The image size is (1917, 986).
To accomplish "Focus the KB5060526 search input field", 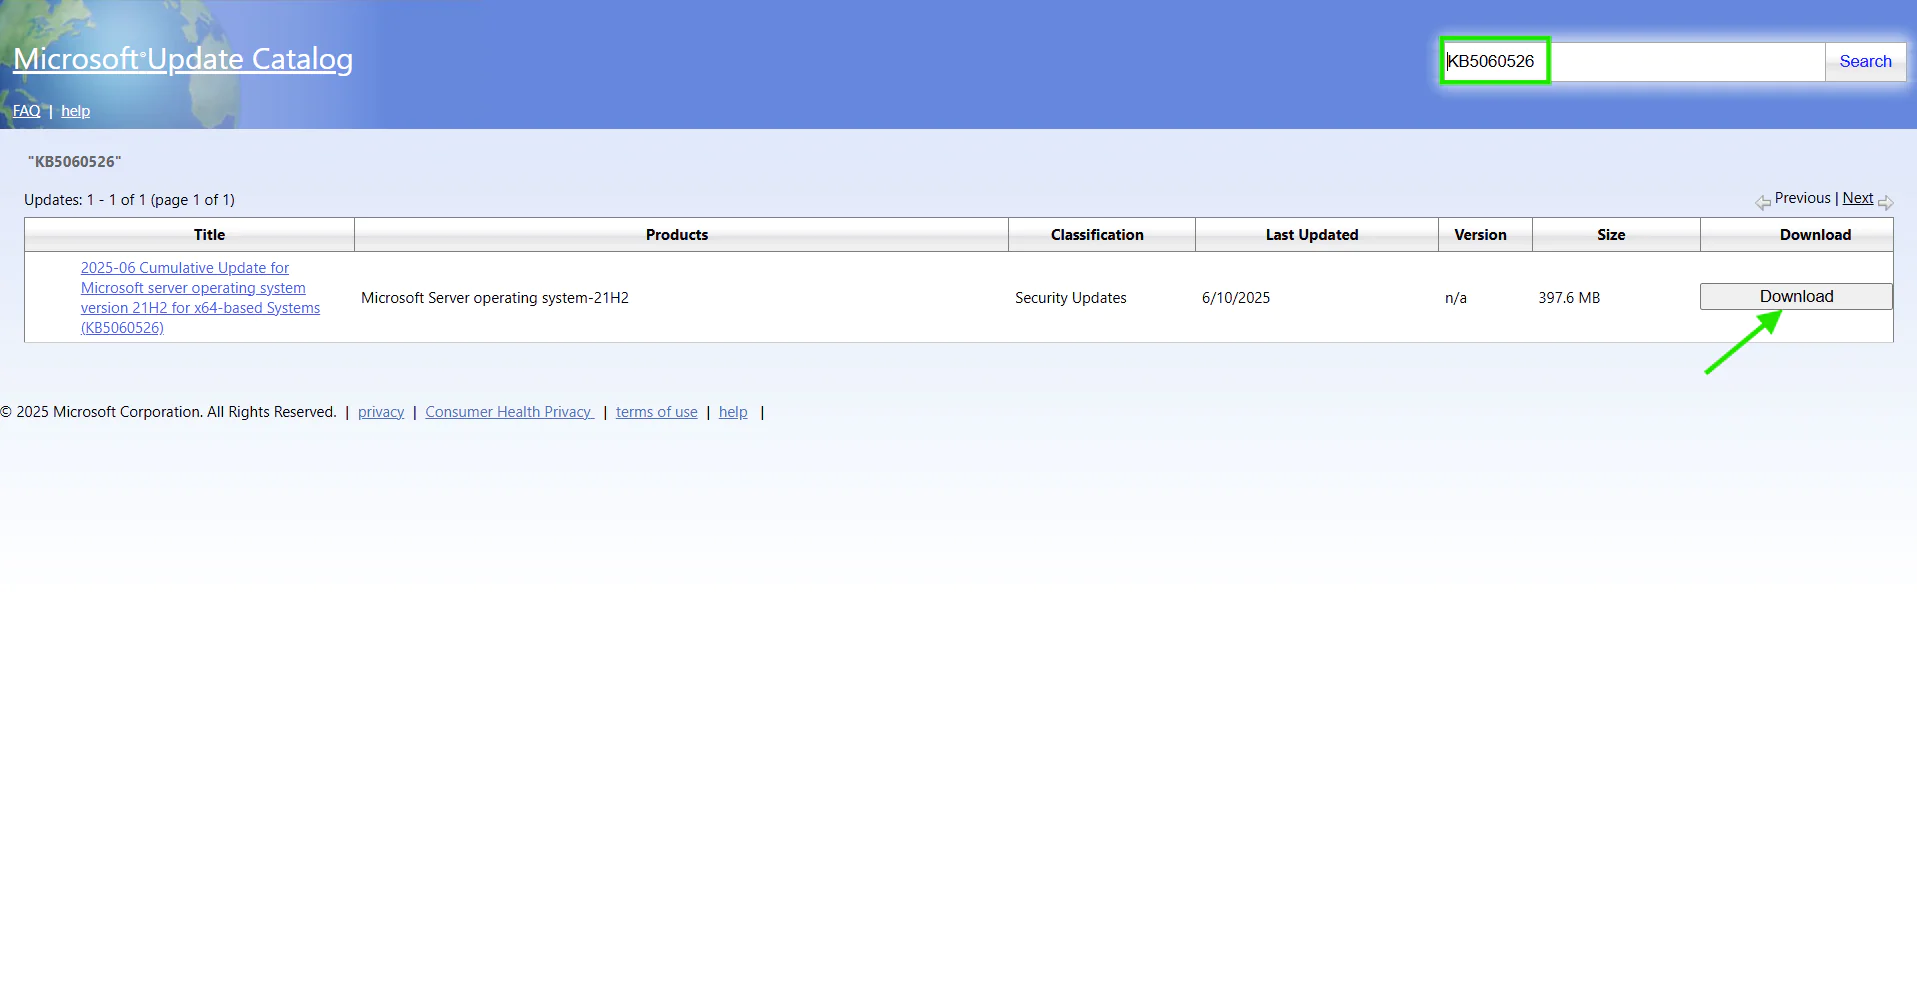I will coord(1634,61).
